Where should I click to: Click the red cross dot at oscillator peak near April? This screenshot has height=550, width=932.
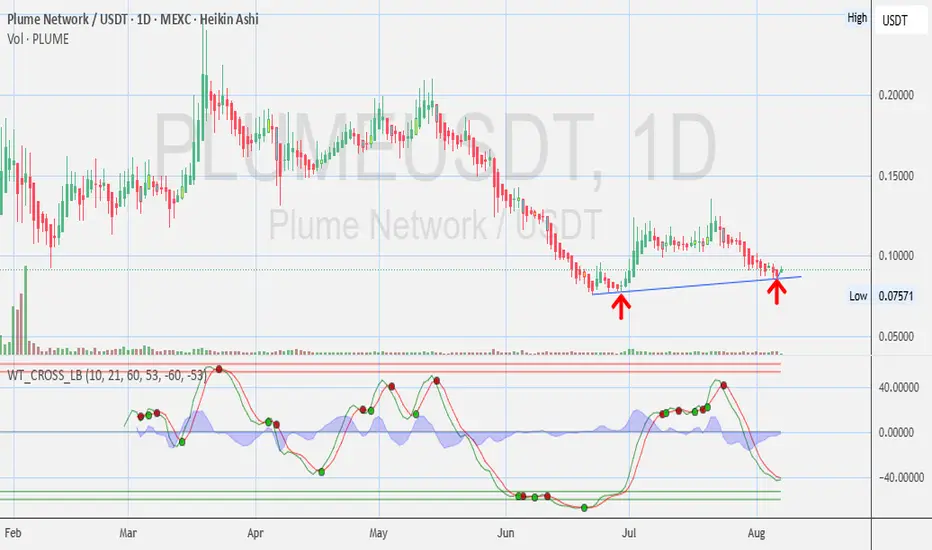pyautogui.click(x=219, y=369)
